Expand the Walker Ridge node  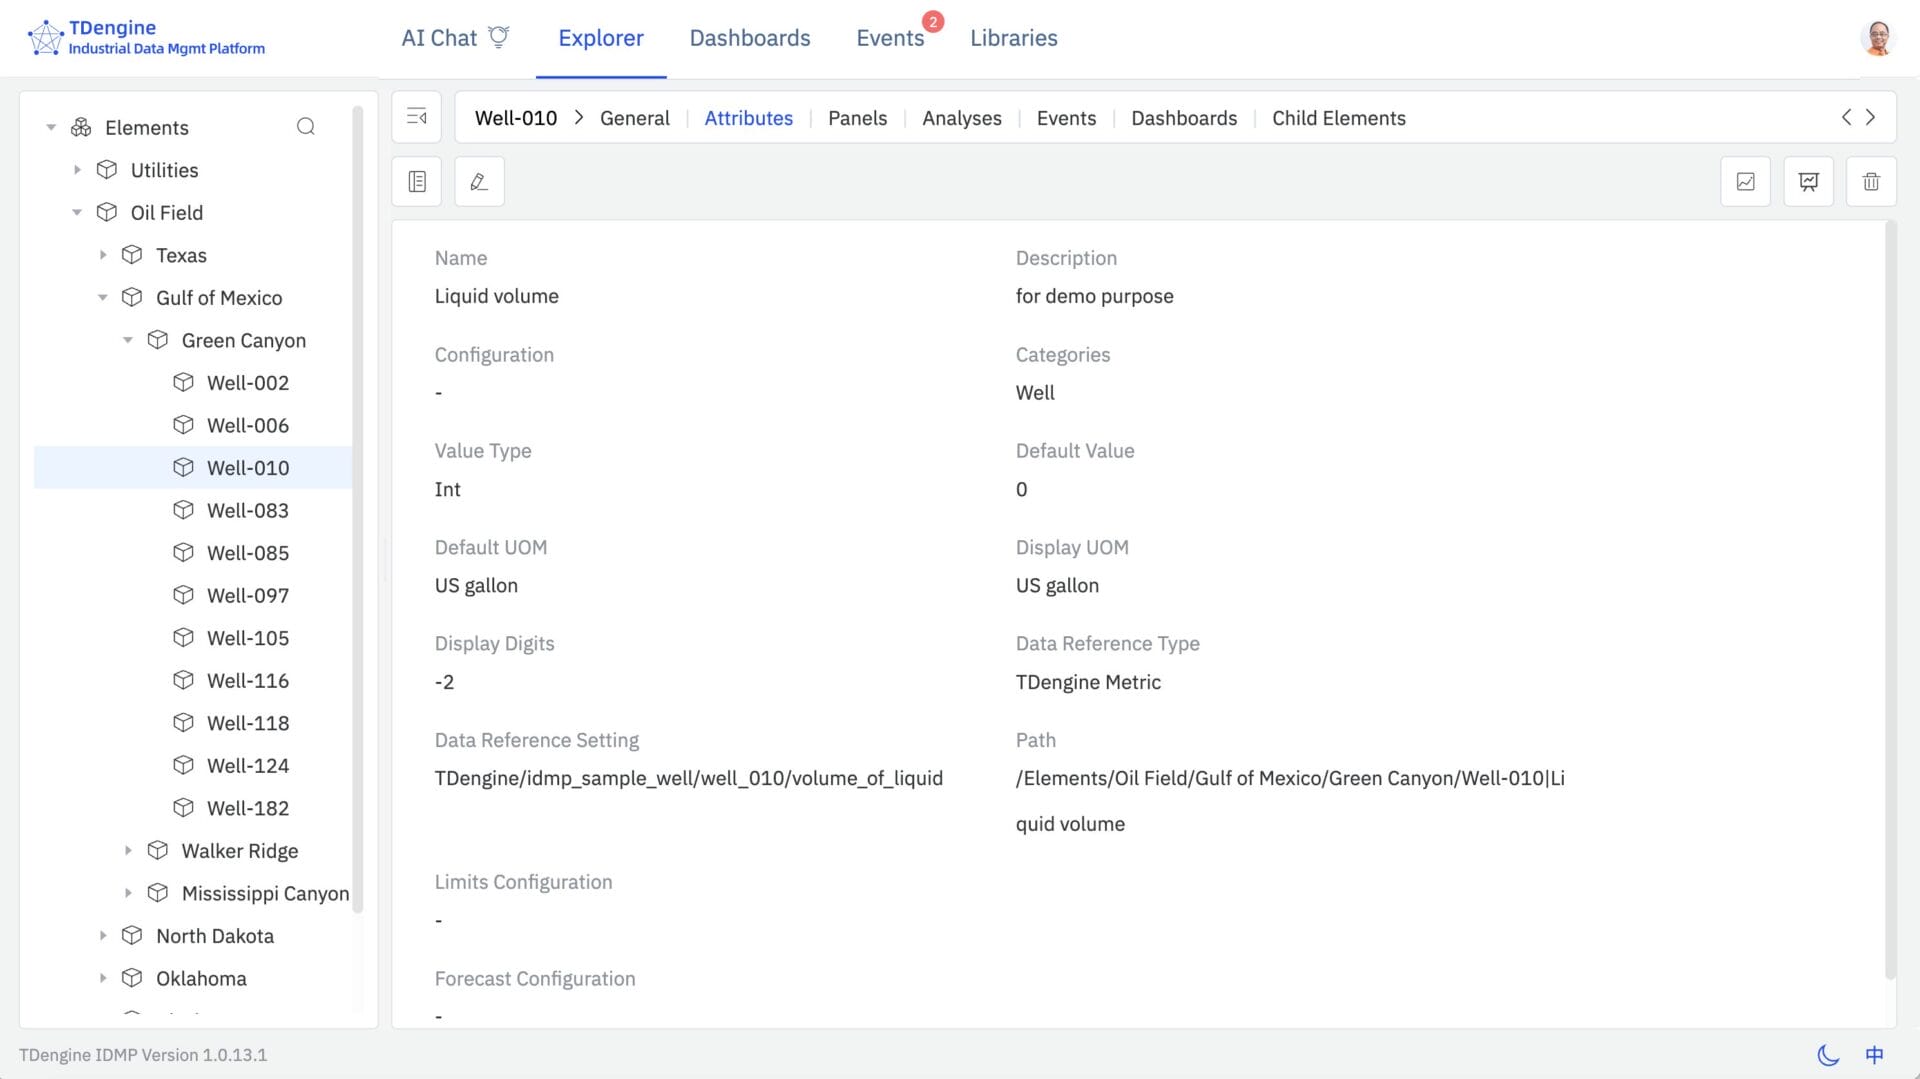128,851
